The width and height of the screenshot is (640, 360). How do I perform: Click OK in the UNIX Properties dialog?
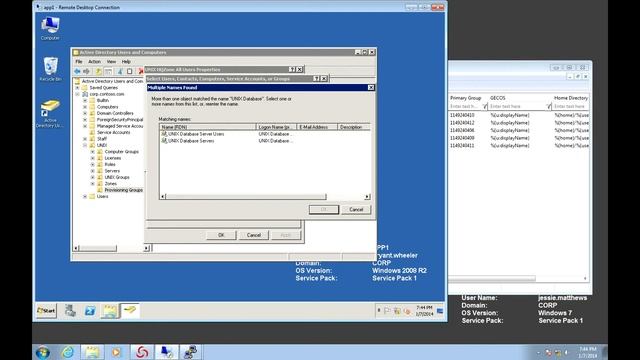(221, 235)
